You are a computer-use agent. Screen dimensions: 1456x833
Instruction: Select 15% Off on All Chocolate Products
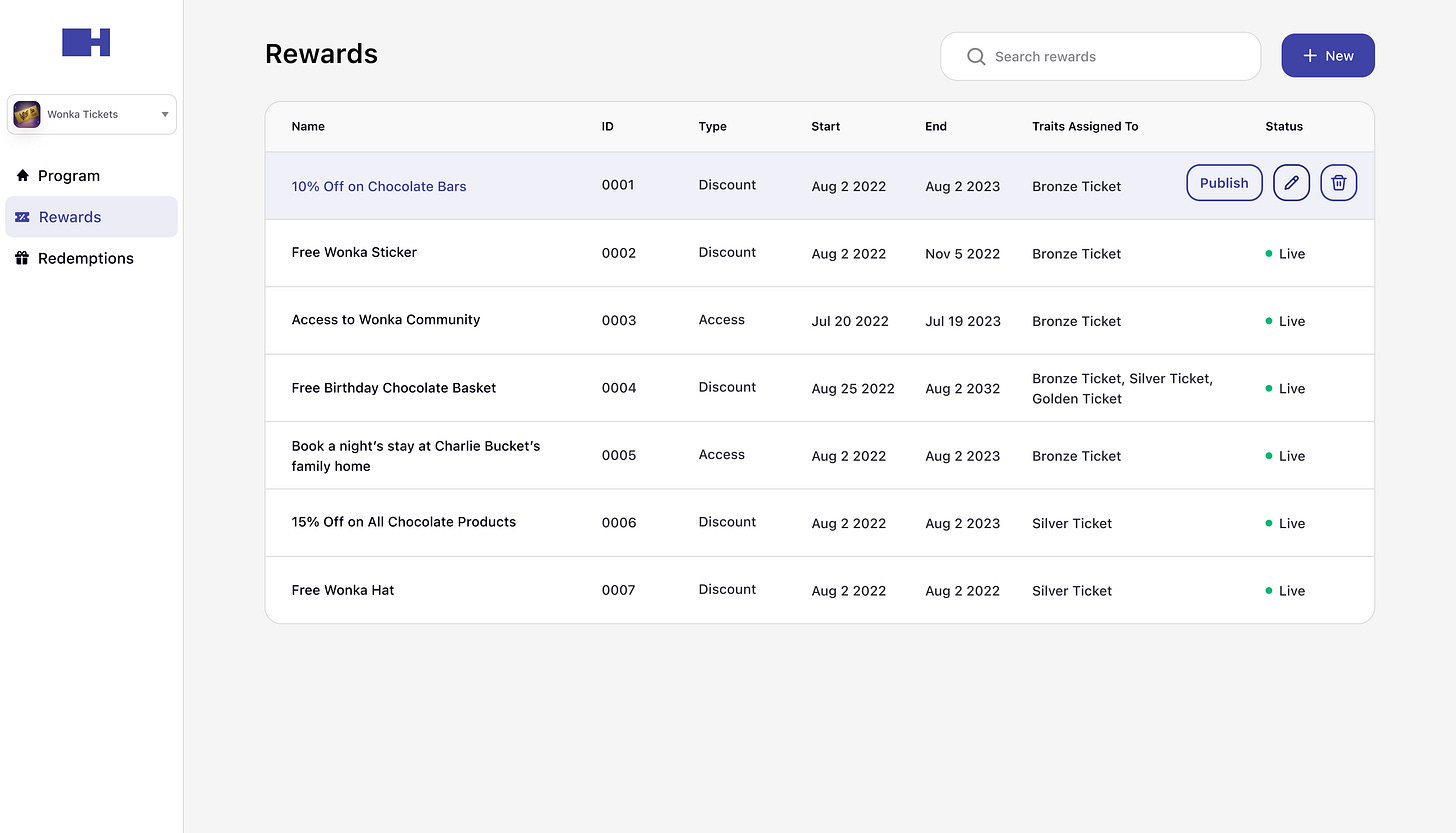404,522
